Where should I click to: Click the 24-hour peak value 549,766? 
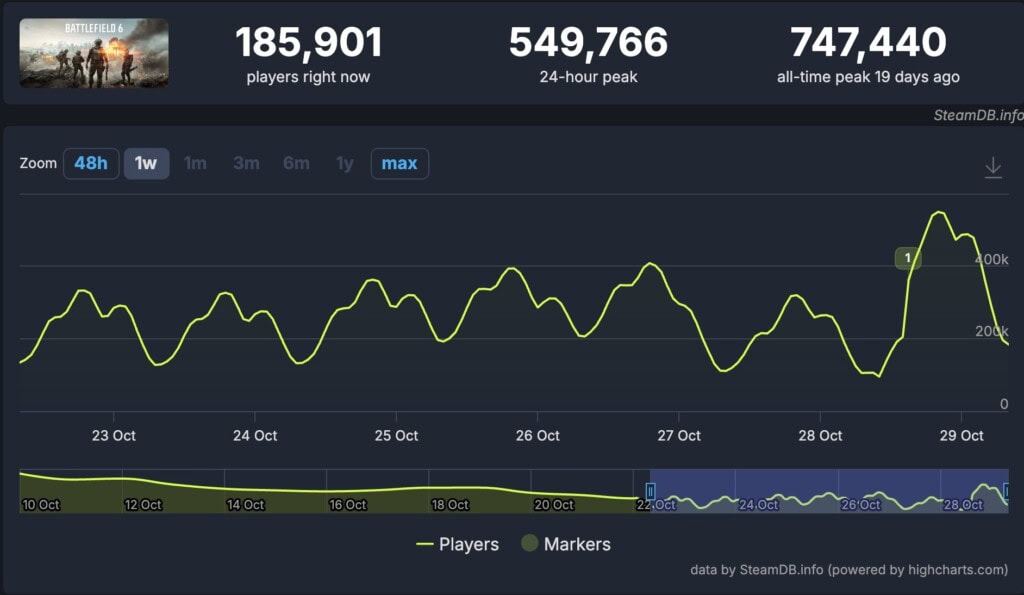[588, 42]
